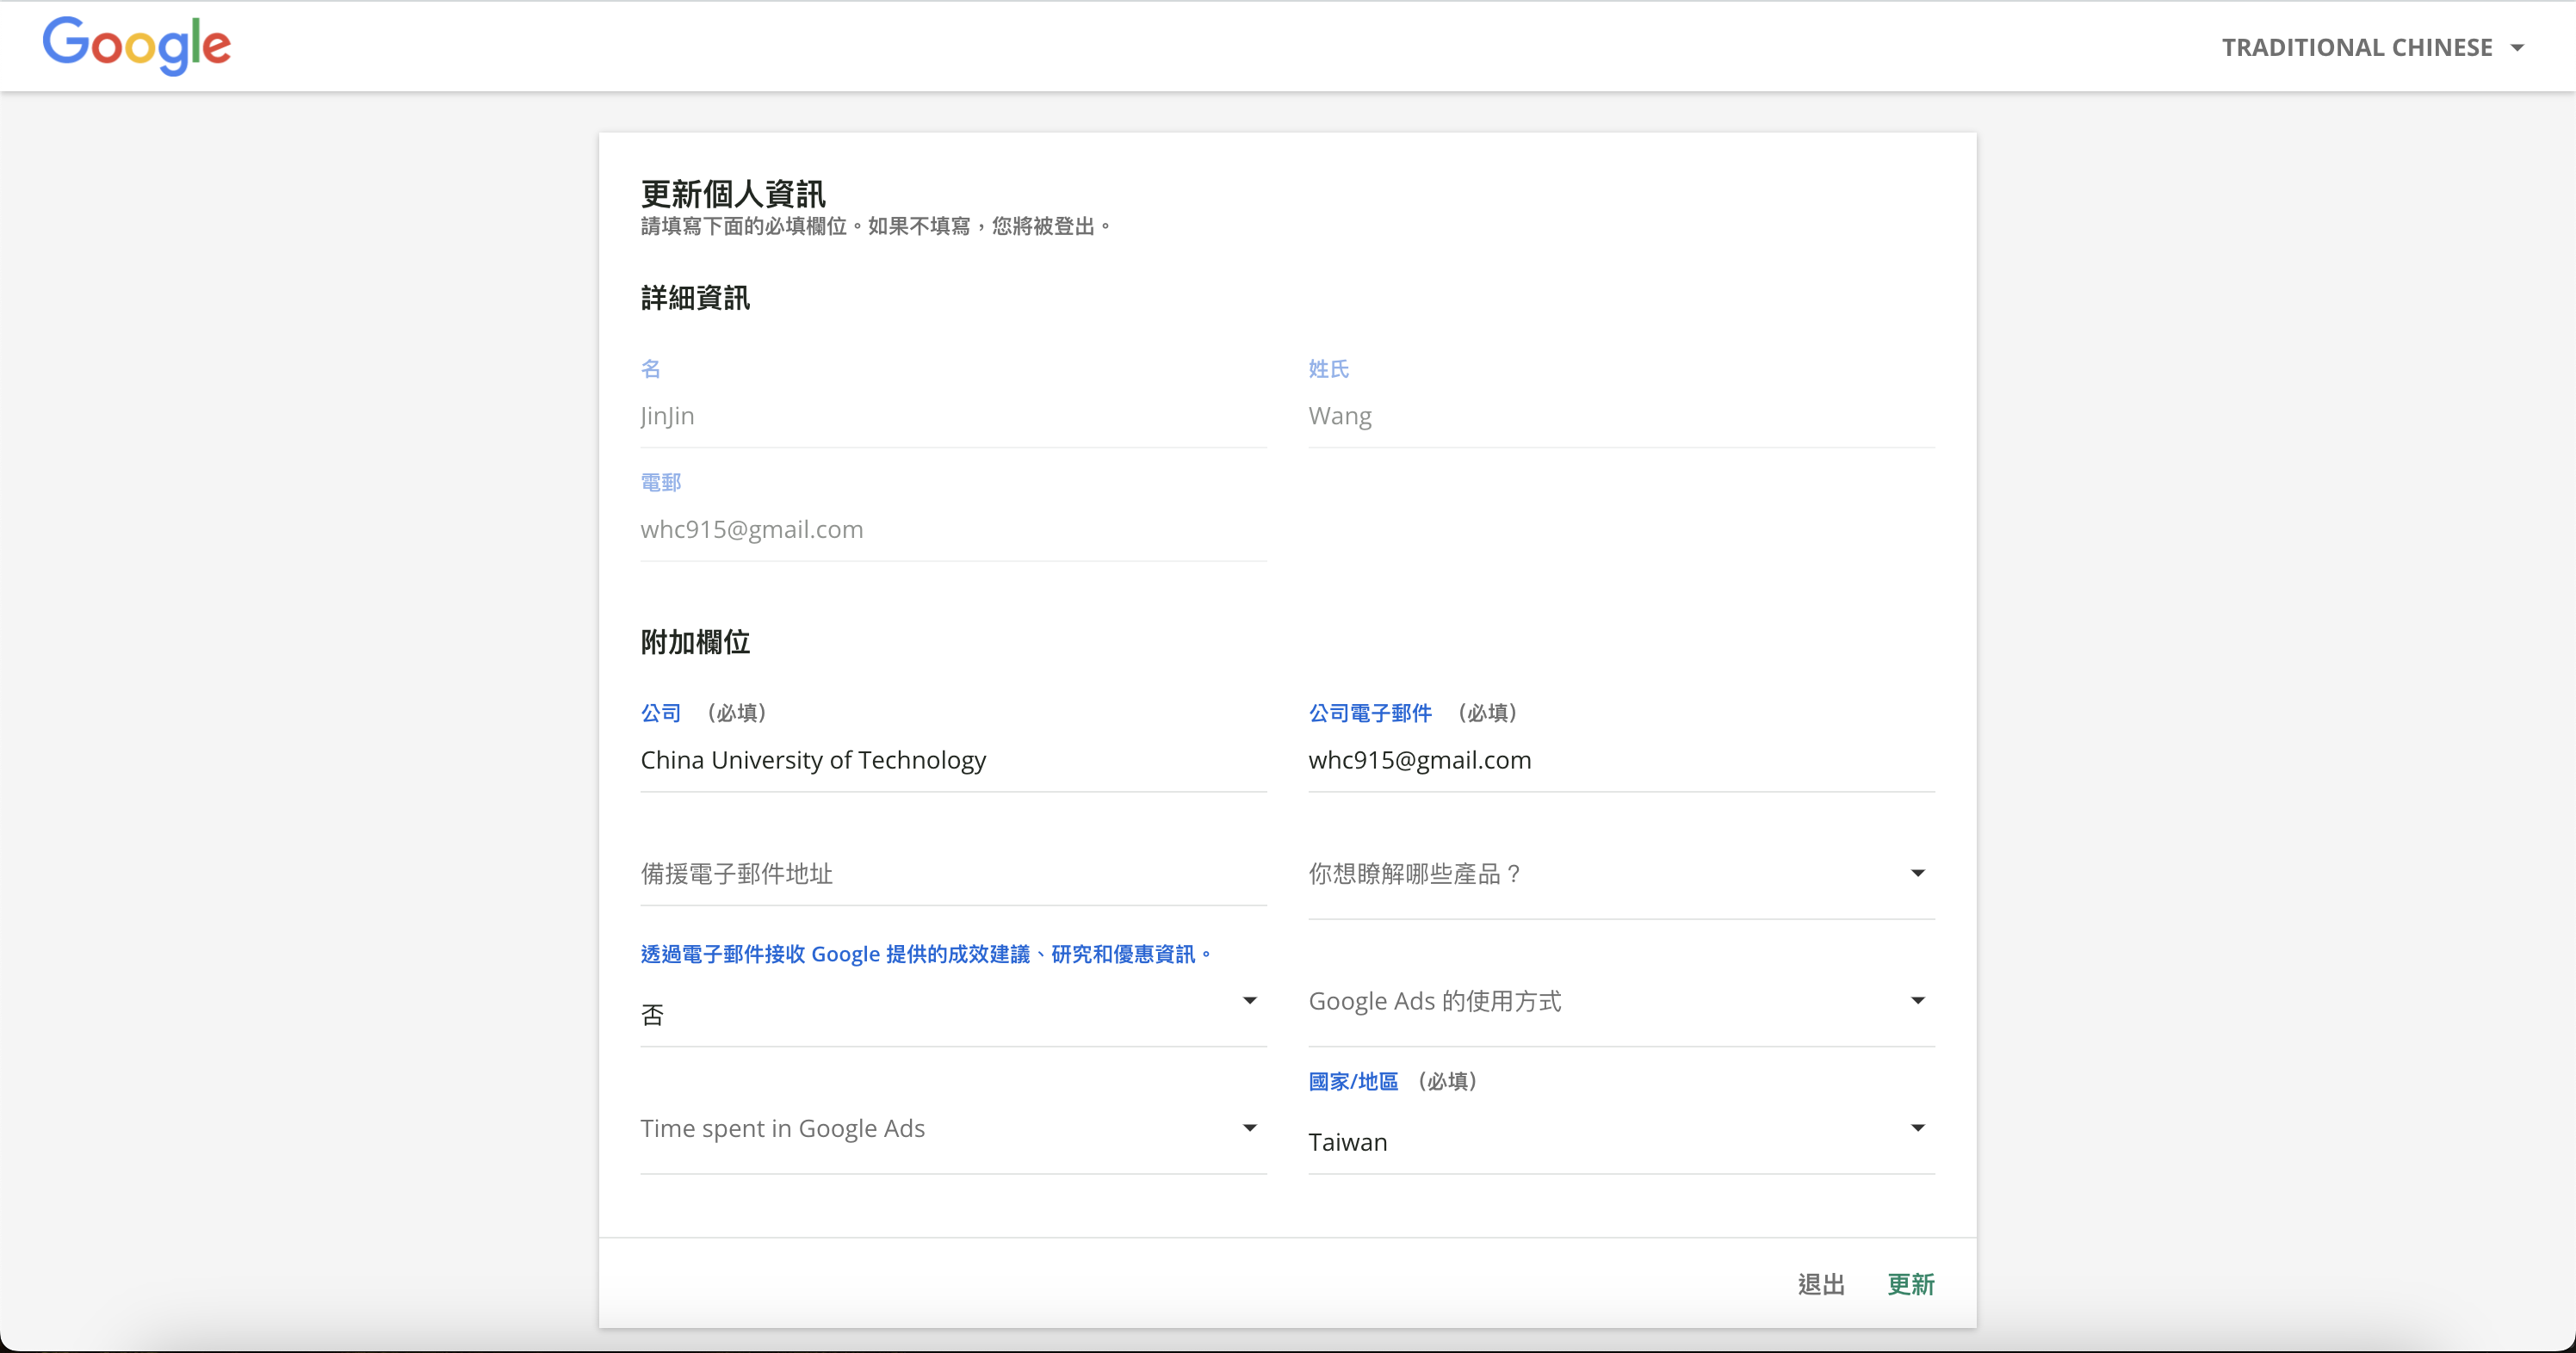
Task: Click the 公司電子郵件 company email field
Action: coord(1620,761)
